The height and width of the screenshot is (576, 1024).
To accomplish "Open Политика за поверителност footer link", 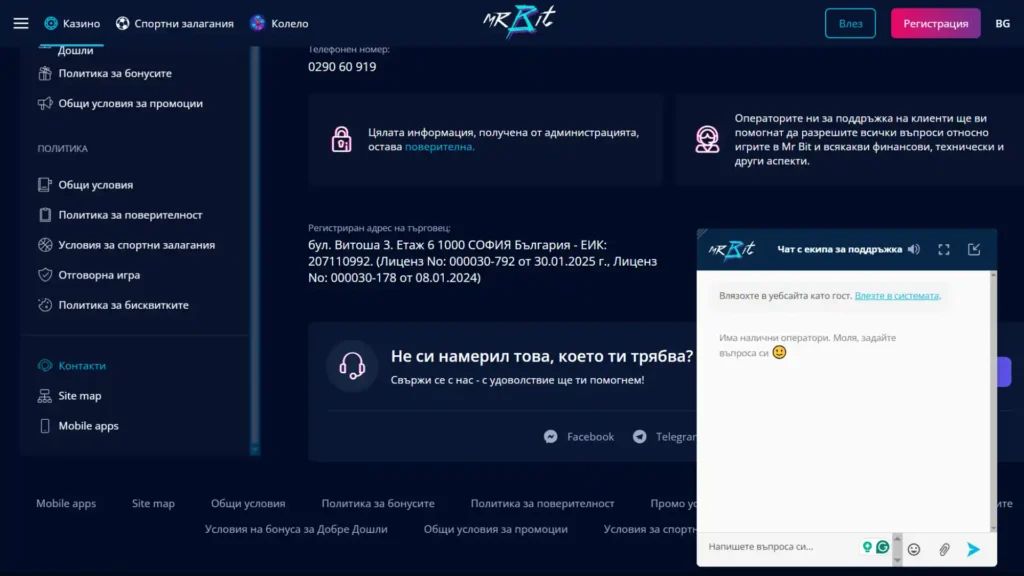I will [x=543, y=504].
